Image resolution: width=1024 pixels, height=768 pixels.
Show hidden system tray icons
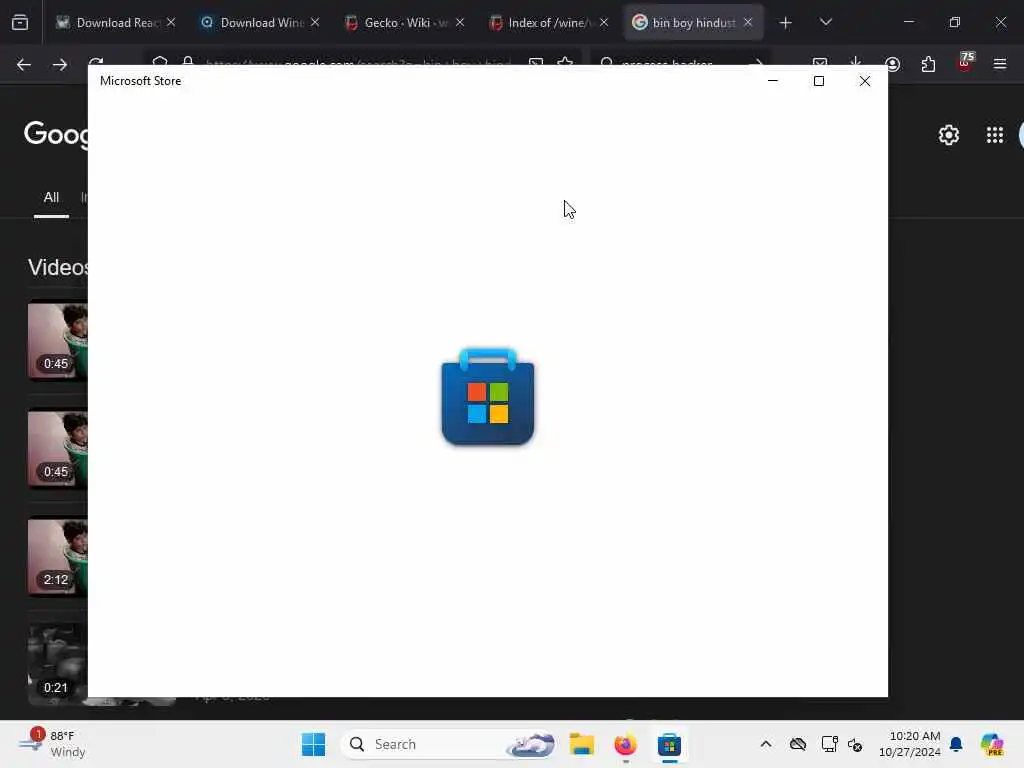(x=766, y=744)
